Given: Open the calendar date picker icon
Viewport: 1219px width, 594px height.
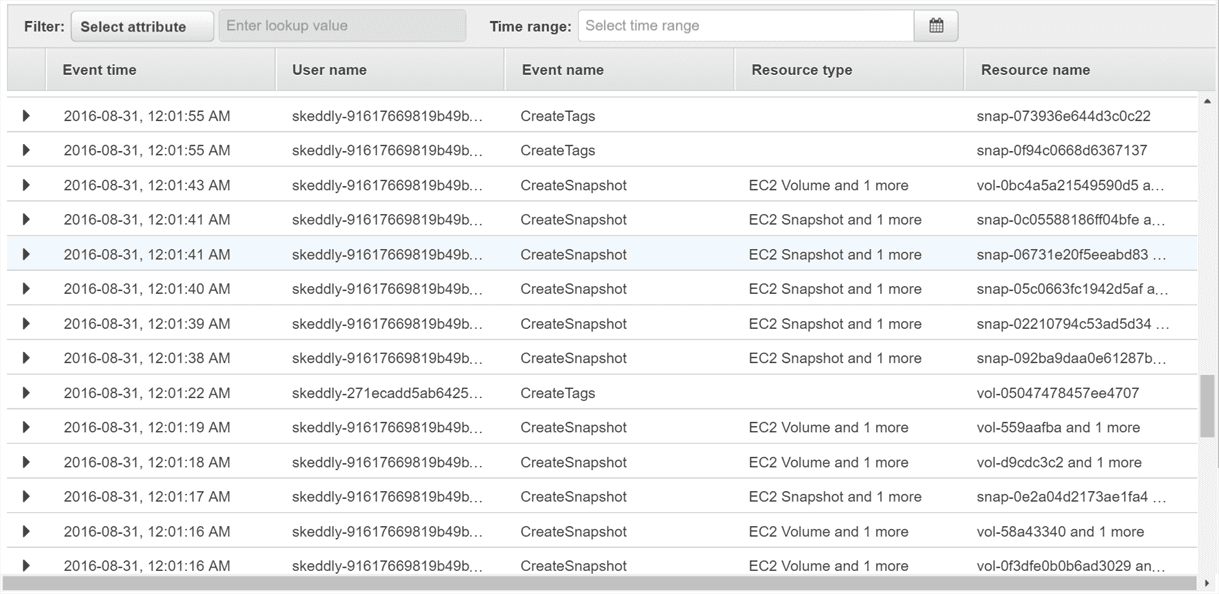Looking at the screenshot, I should pos(936,26).
